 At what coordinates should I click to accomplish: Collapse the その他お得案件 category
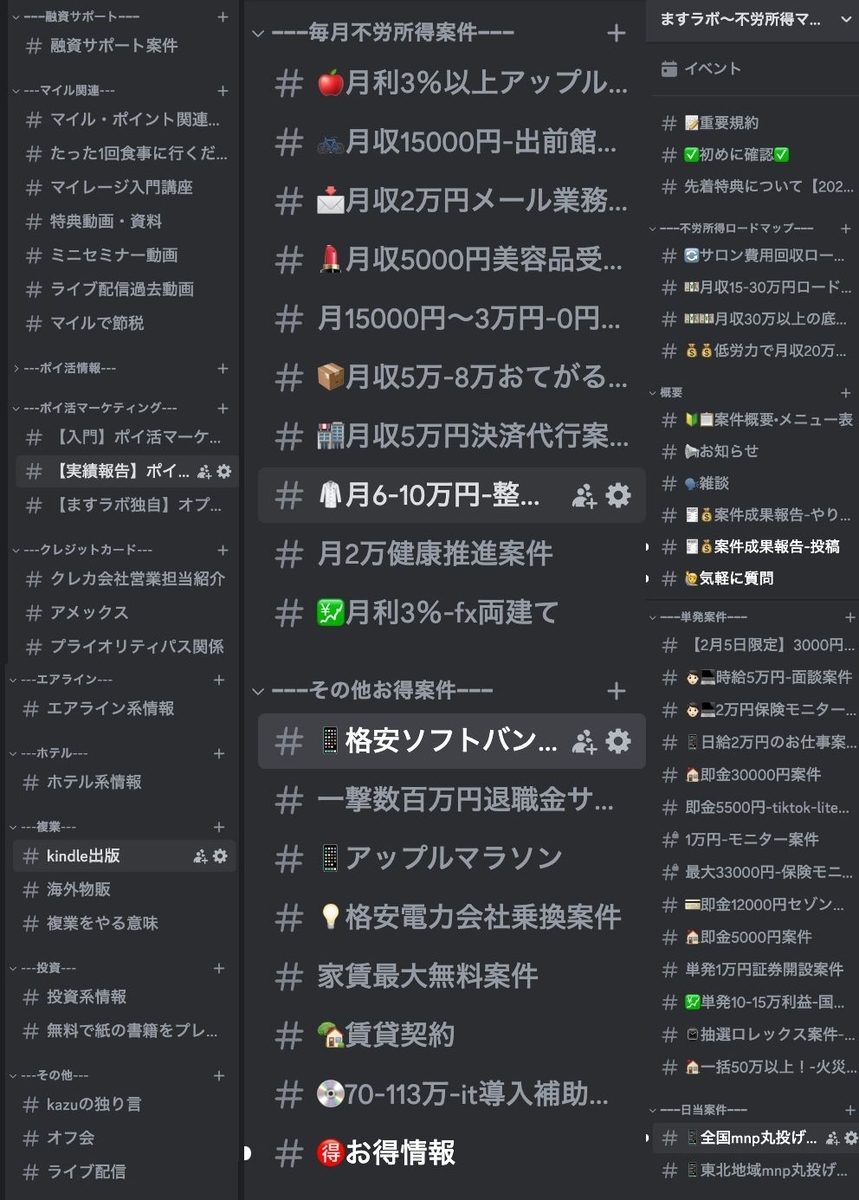(x=258, y=691)
